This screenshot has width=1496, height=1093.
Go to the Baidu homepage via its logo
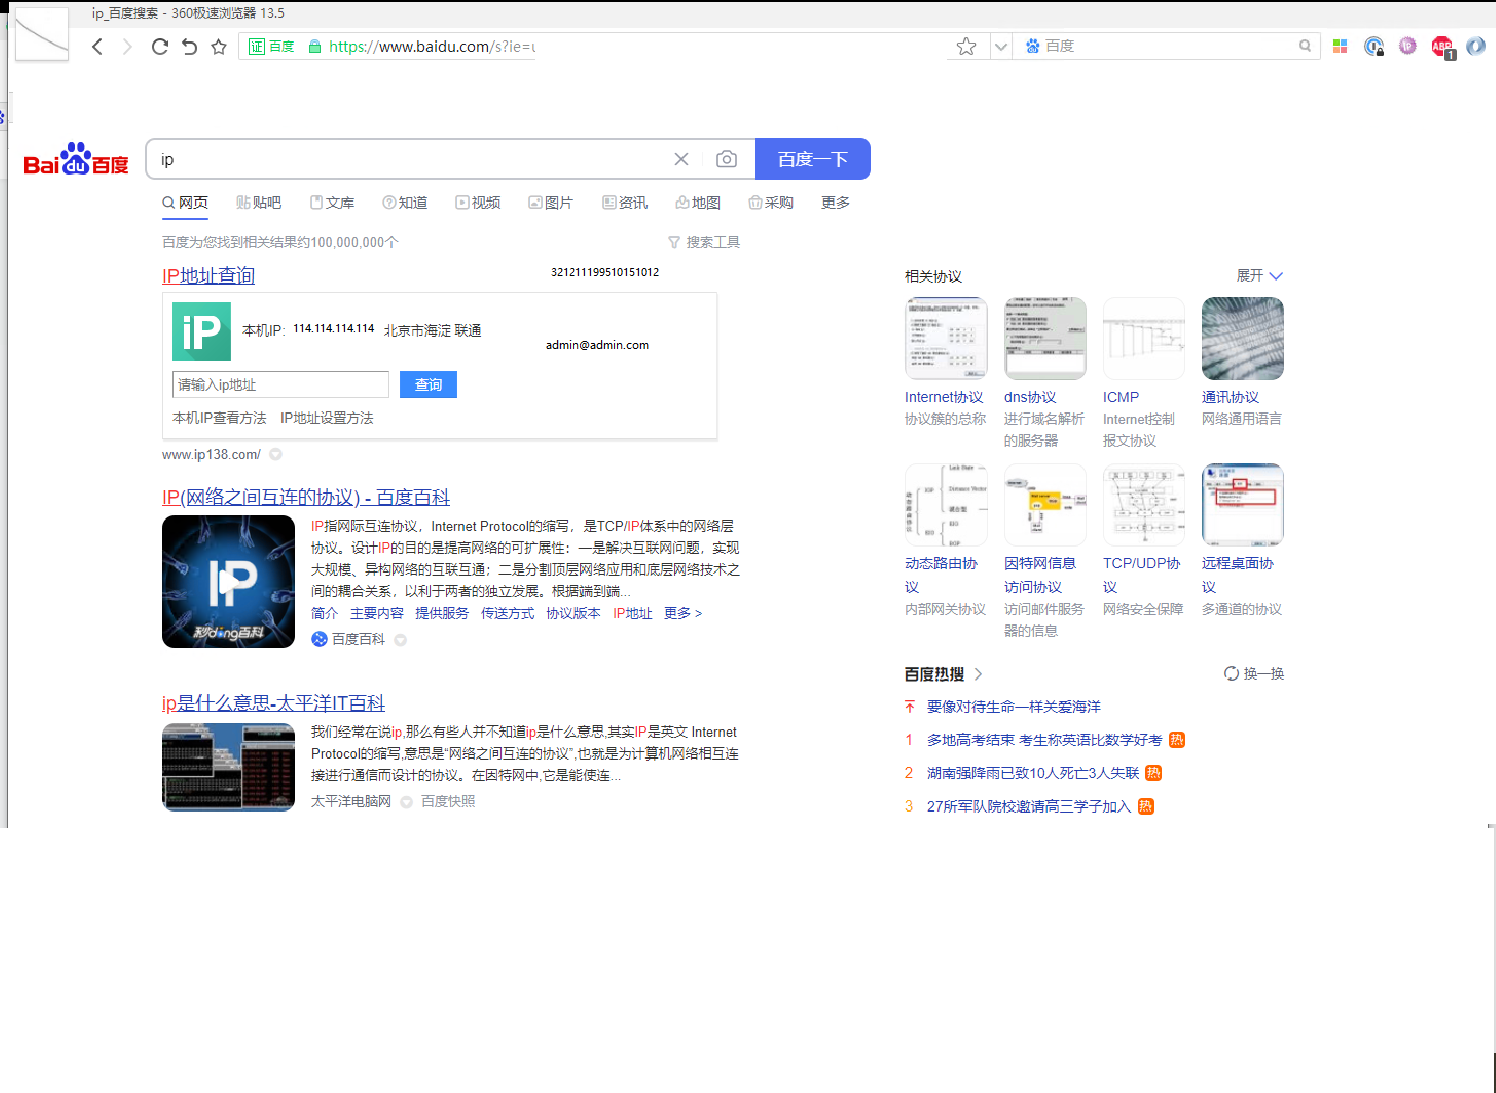coord(76,159)
